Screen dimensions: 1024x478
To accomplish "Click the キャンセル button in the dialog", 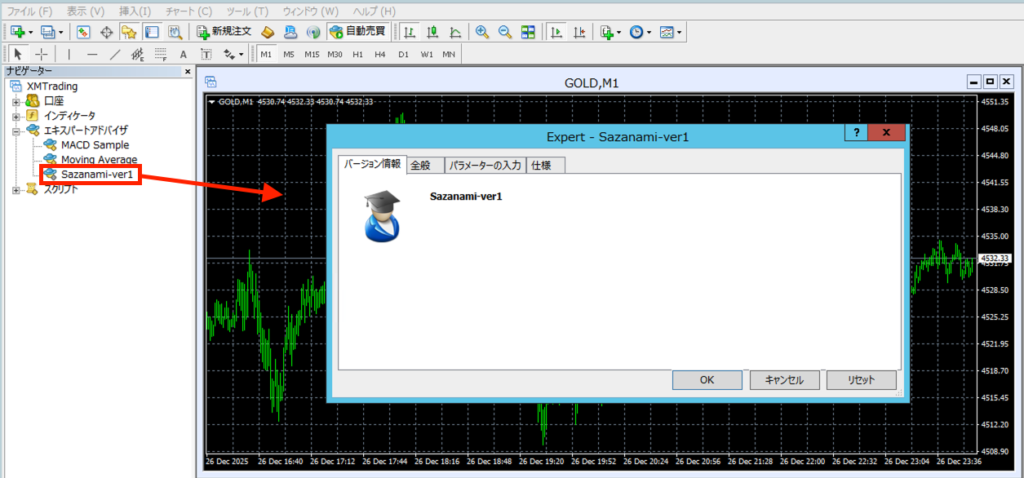I will 783,380.
